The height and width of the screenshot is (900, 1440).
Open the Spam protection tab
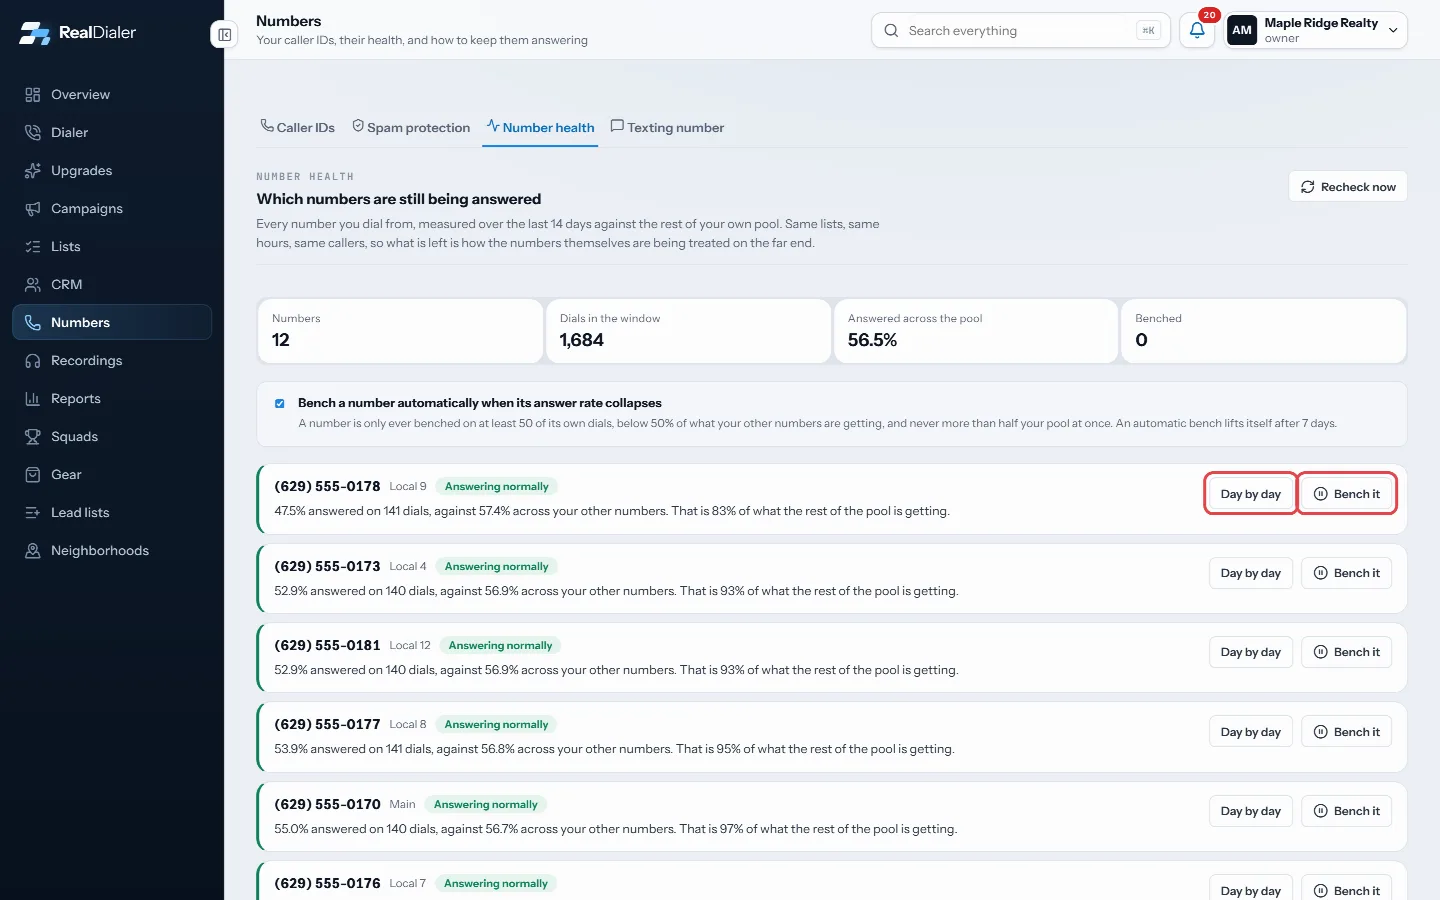pyautogui.click(x=411, y=128)
